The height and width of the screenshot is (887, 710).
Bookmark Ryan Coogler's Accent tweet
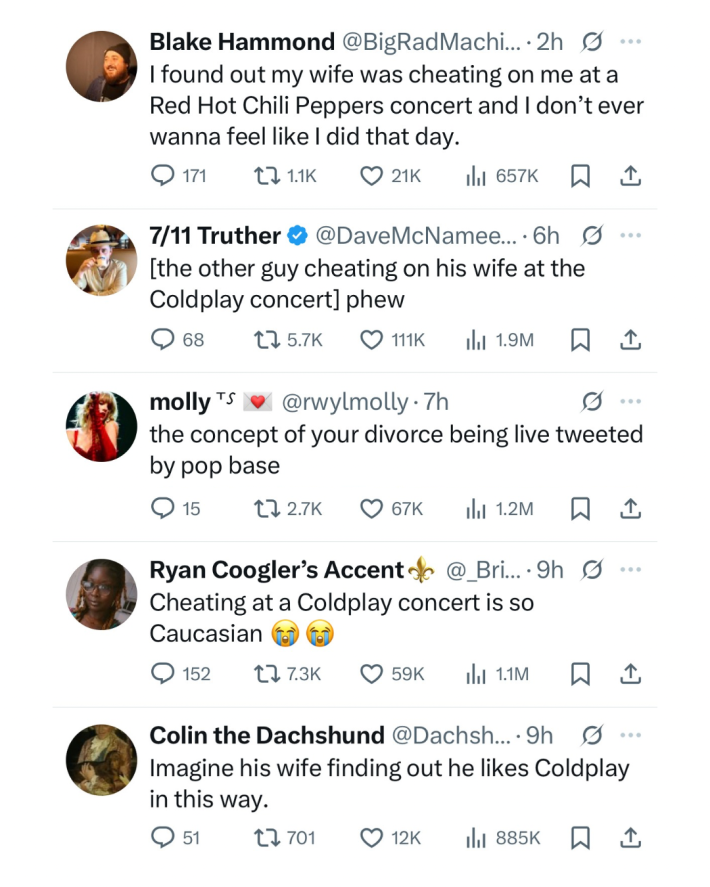click(x=579, y=674)
